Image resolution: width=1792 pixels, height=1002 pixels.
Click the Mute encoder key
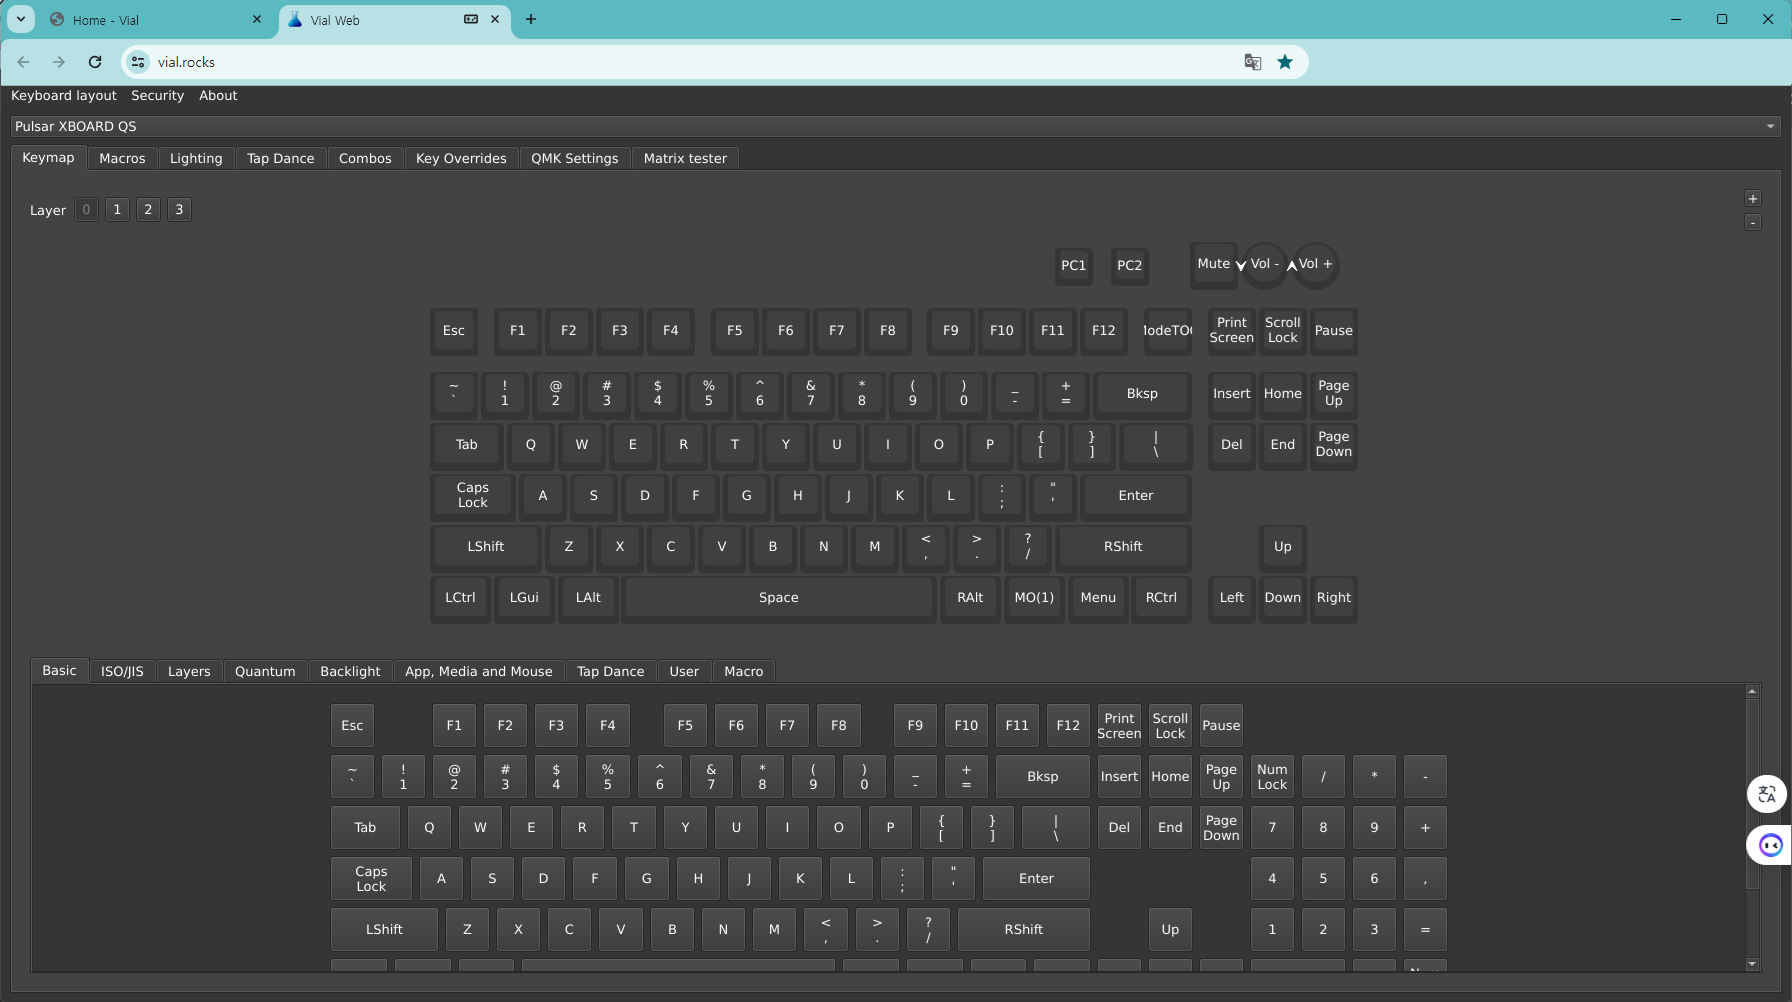pos(1213,264)
